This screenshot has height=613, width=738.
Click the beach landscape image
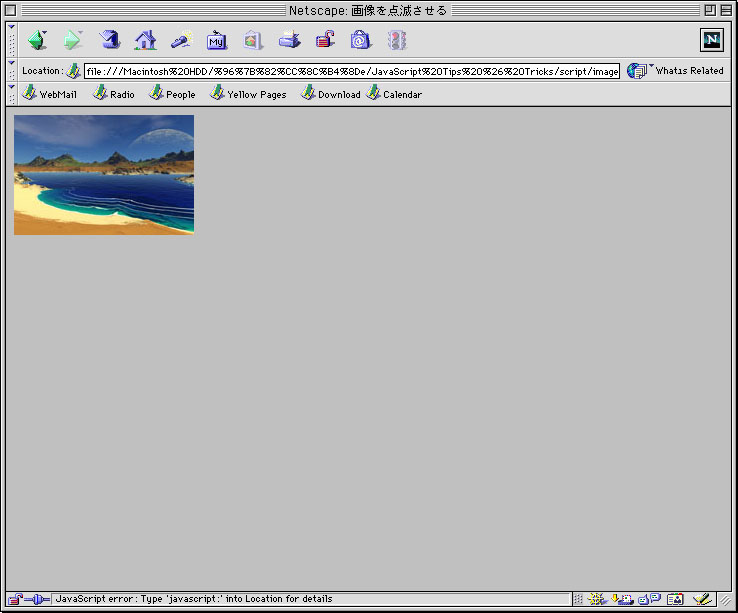104,175
